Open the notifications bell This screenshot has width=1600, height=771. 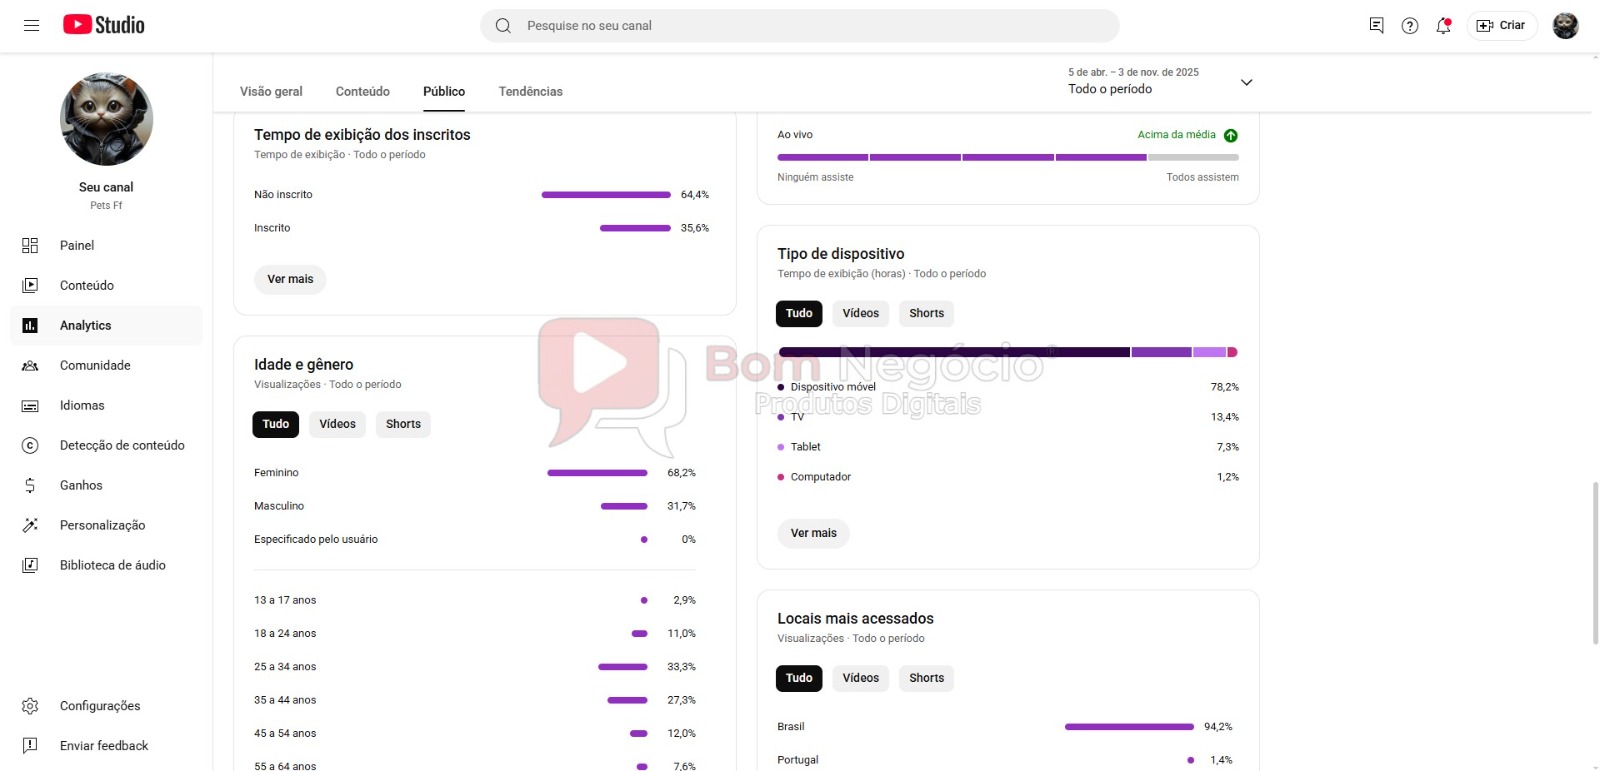click(x=1443, y=26)
